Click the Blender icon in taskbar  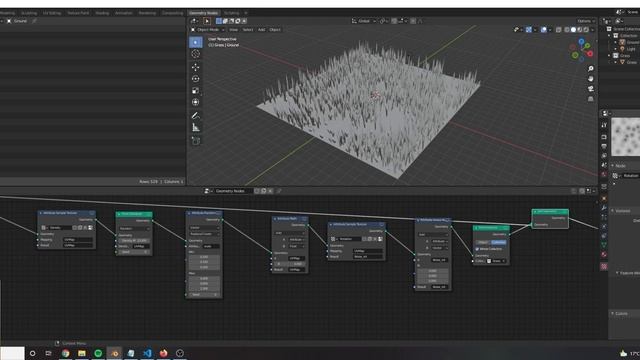pyautogui.click(x=115, y=353)
